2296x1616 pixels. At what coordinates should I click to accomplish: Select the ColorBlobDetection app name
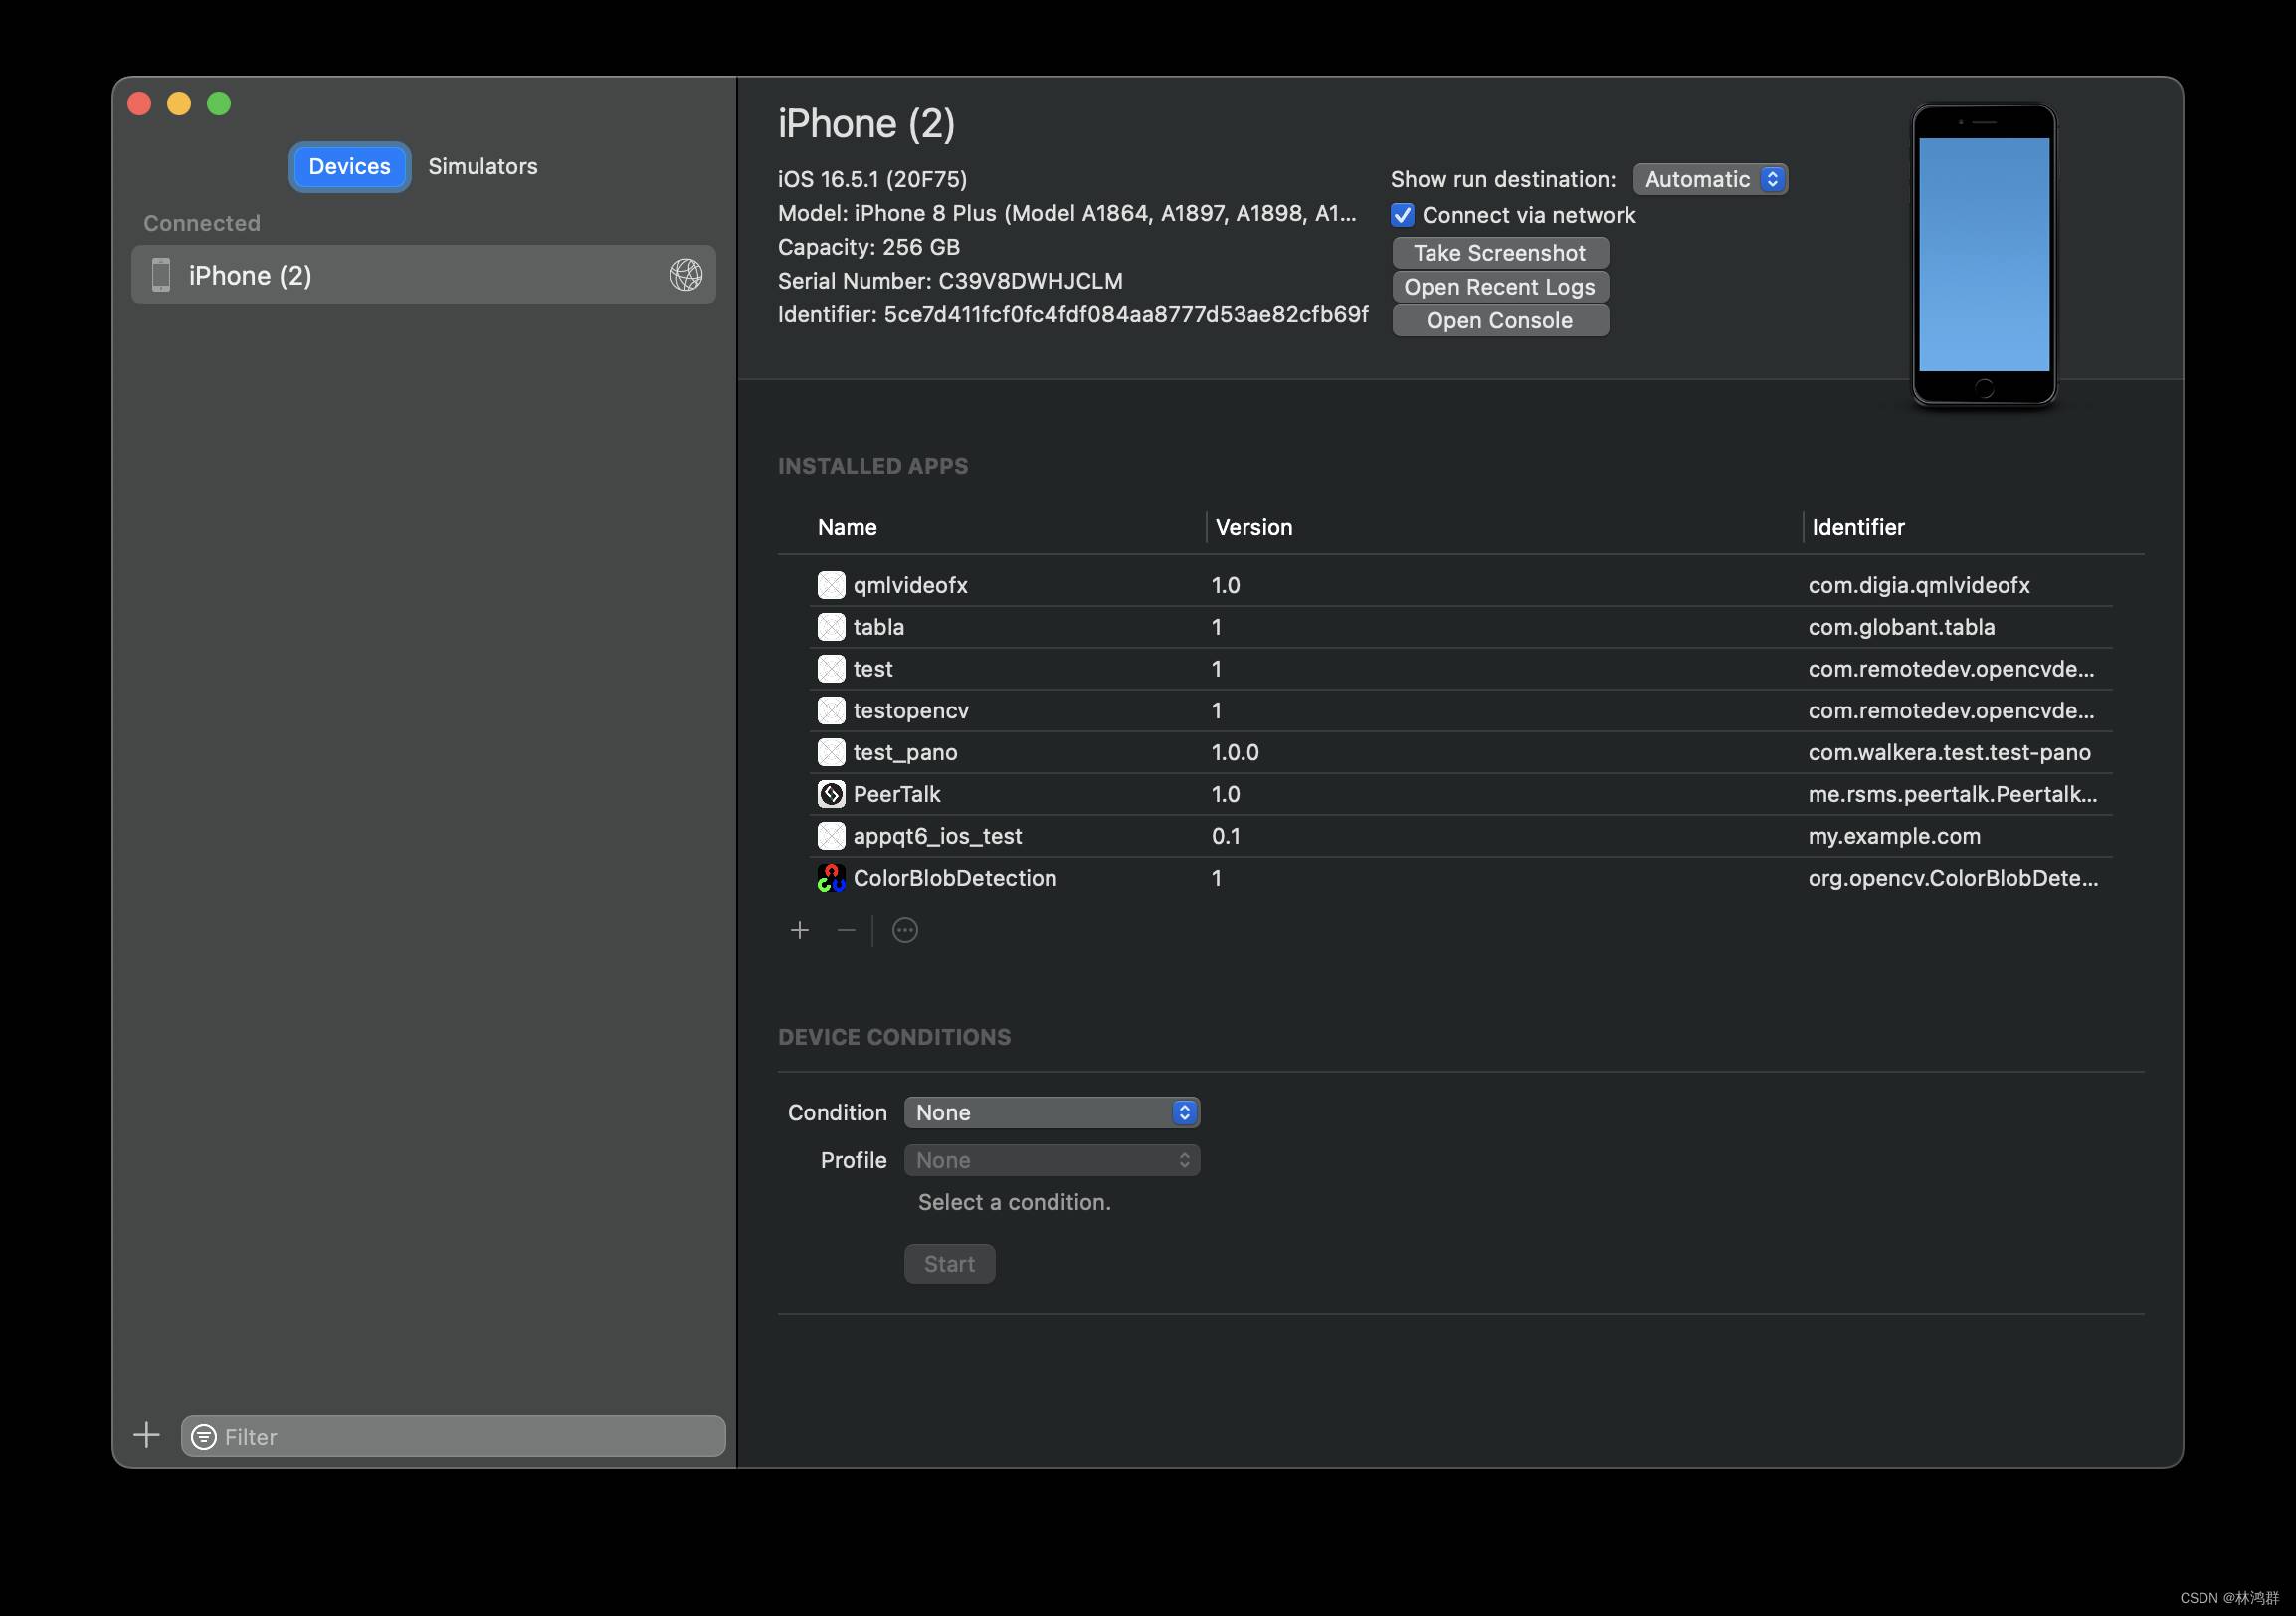pos(955,878)
